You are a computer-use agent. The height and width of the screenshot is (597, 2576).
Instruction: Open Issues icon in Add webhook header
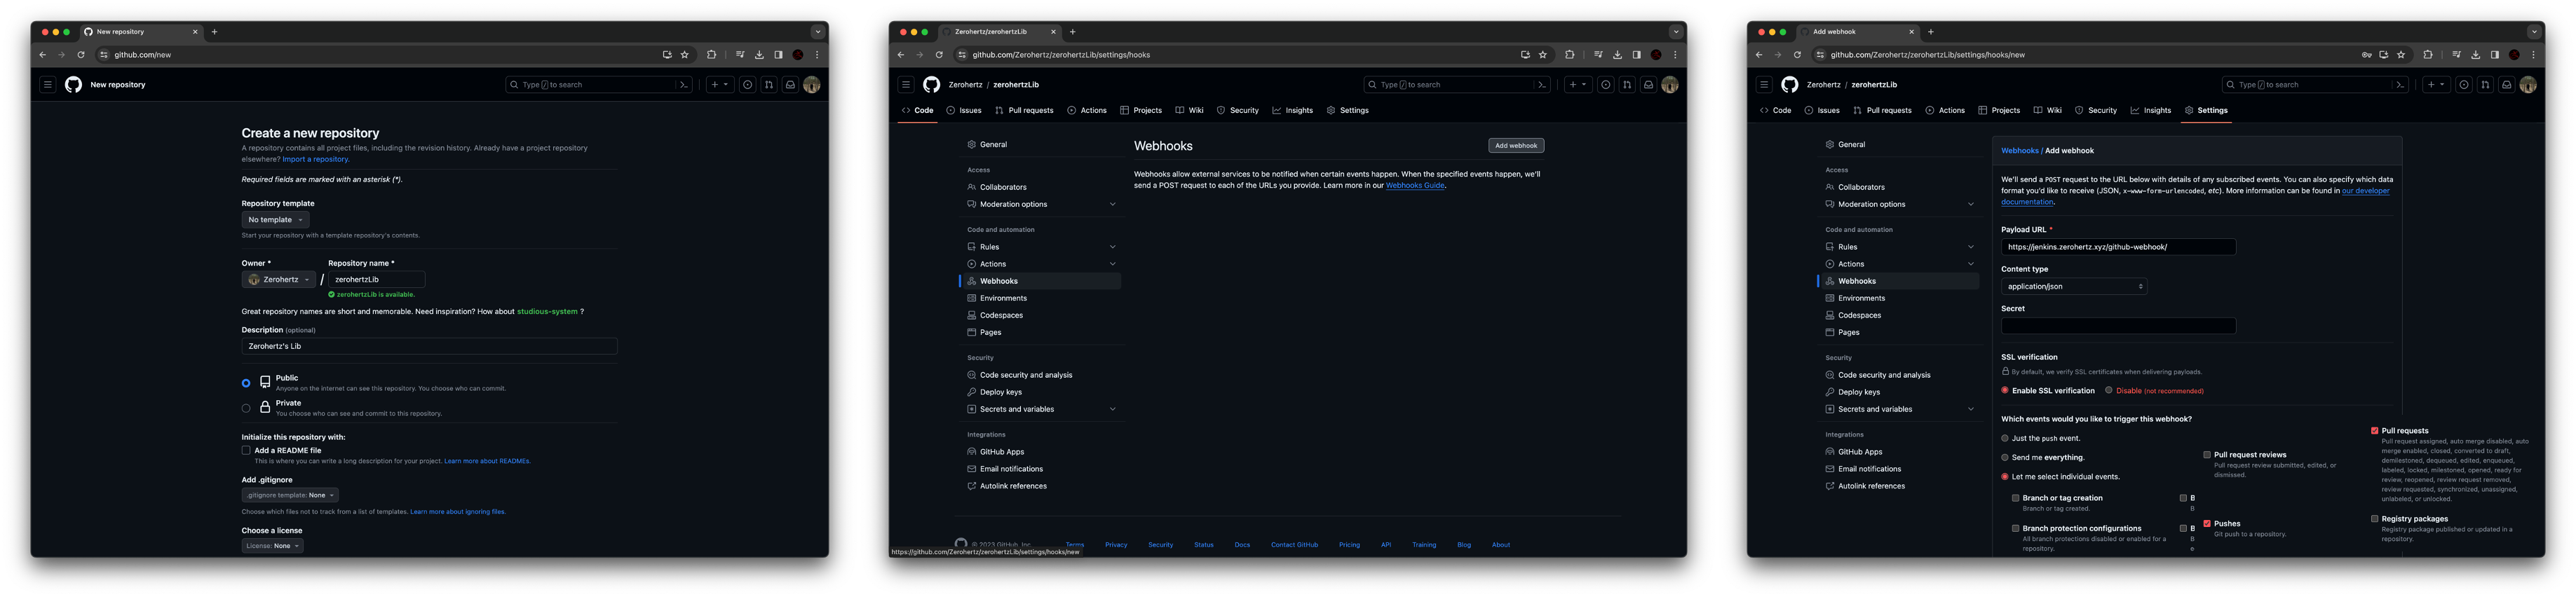coord(2464,85)
